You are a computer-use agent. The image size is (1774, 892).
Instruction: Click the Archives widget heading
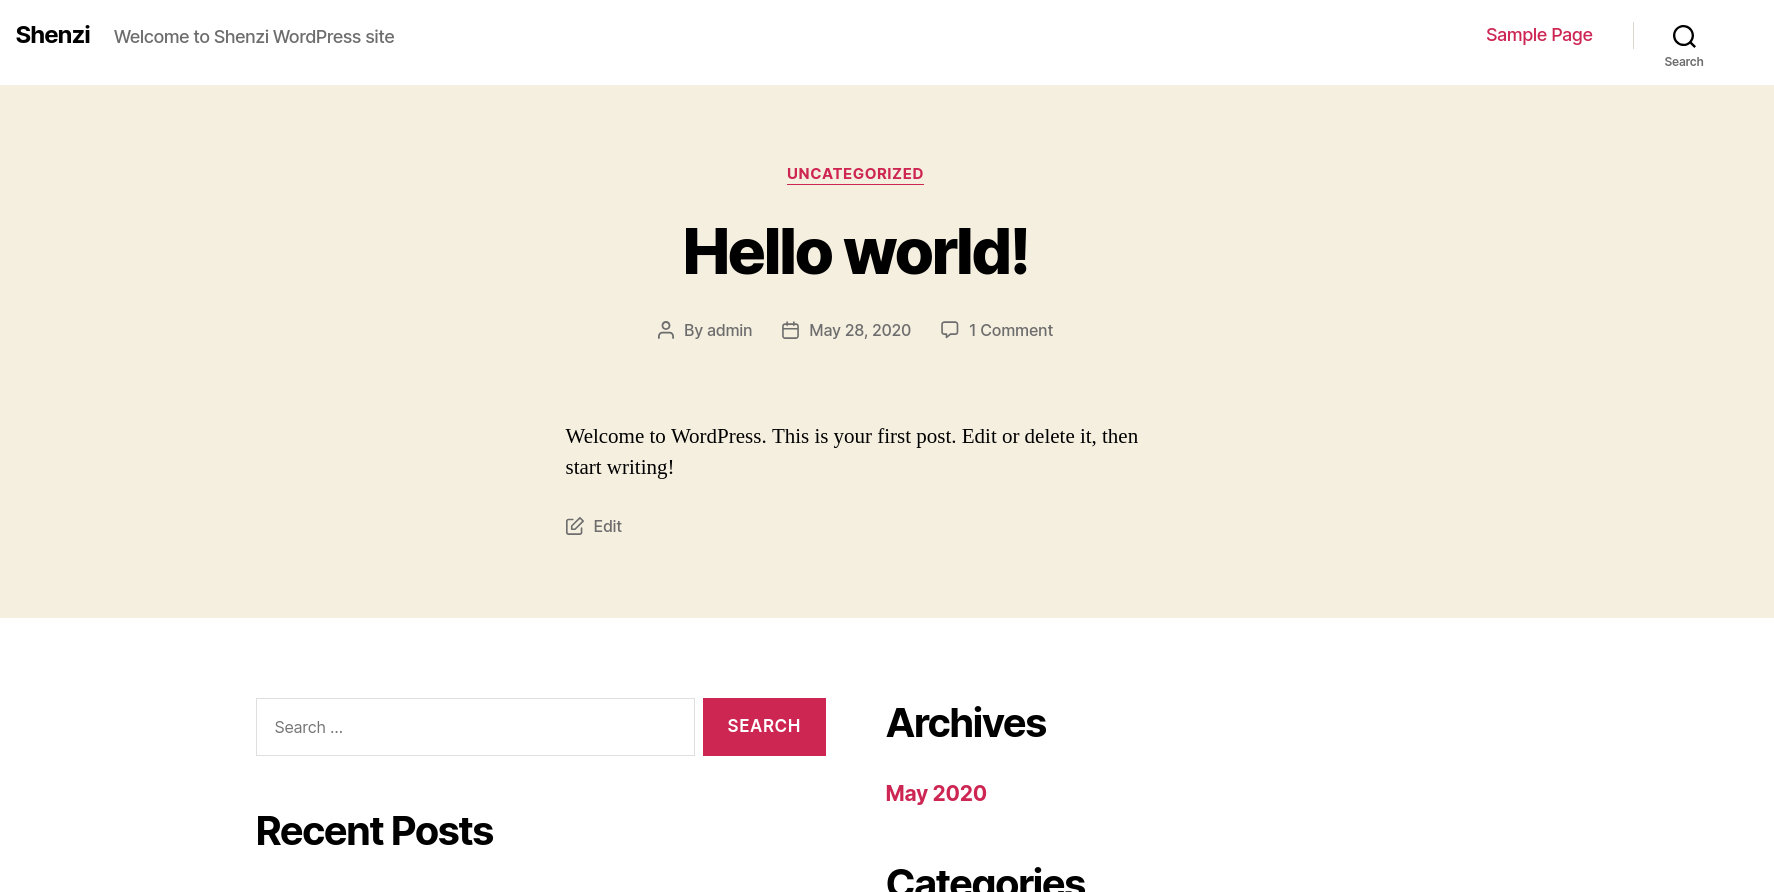point(966,723)
